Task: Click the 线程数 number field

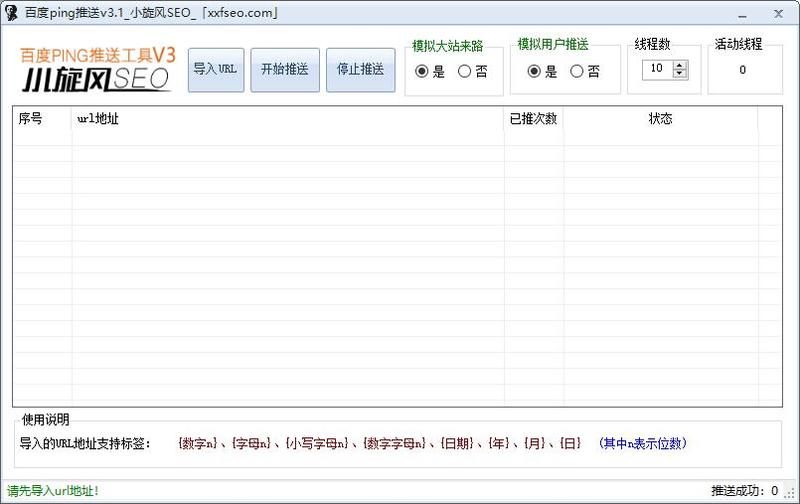Action: click(x=657, y=70)
